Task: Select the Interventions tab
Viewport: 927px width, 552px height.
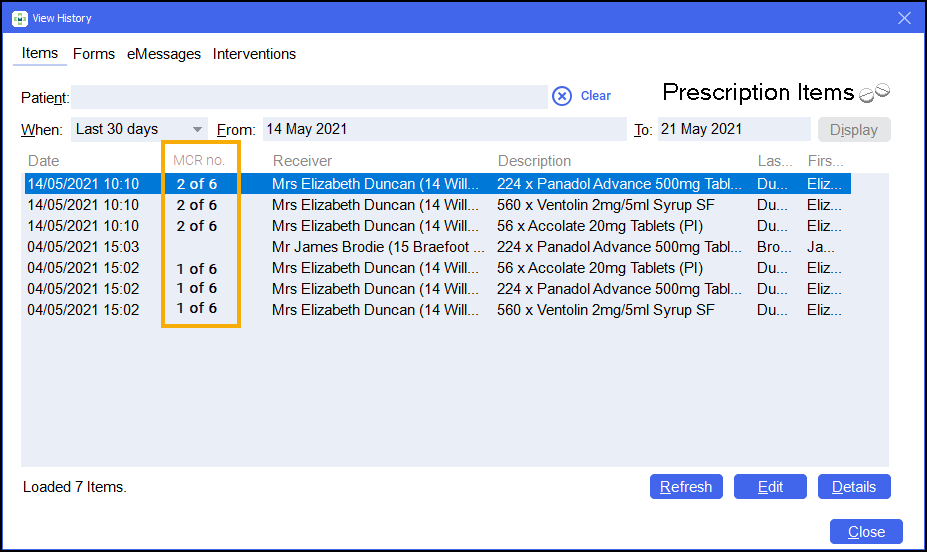Action: [254, 54]
